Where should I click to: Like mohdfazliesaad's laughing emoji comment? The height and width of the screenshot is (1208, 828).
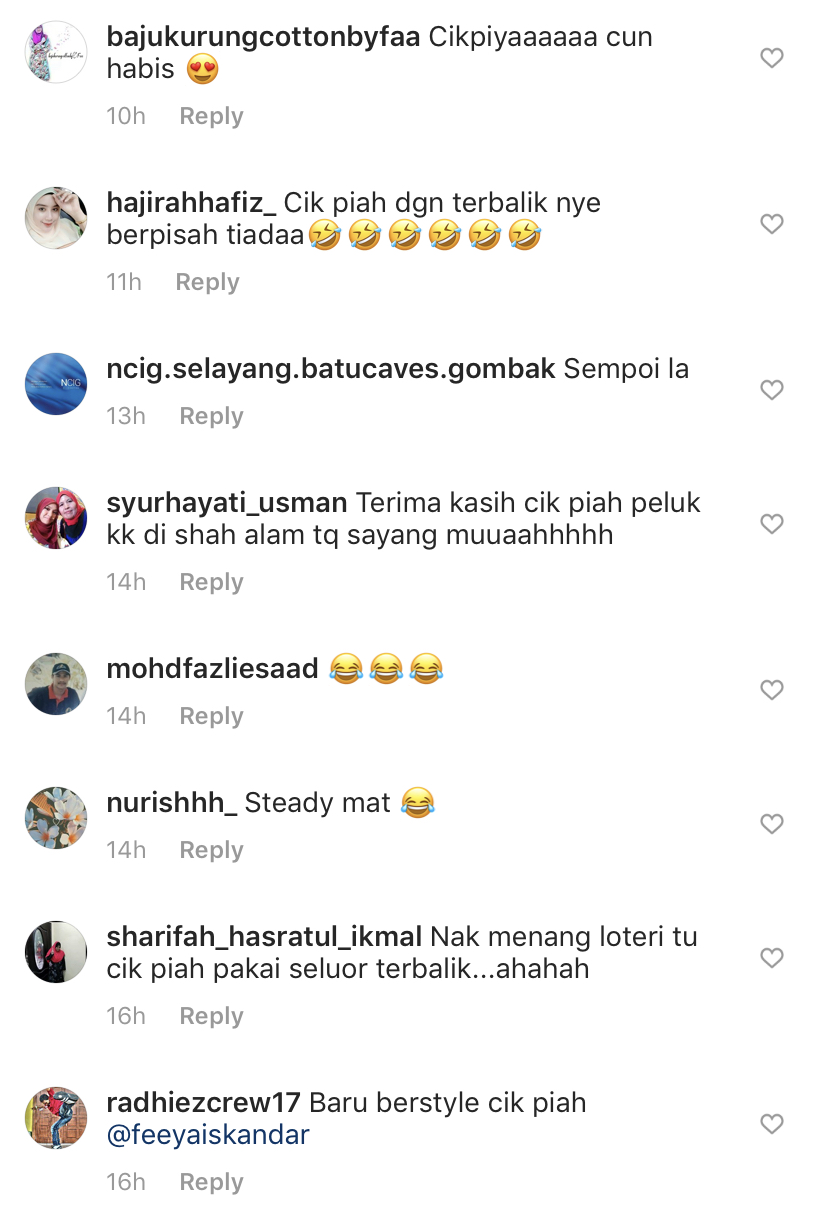coord(771,690)
